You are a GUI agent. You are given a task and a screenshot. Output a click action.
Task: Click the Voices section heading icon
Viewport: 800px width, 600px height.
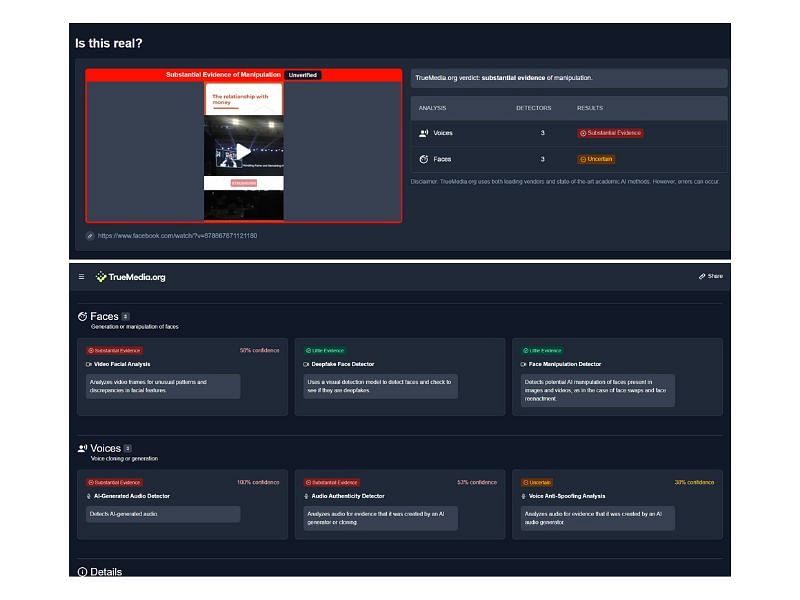82,448
